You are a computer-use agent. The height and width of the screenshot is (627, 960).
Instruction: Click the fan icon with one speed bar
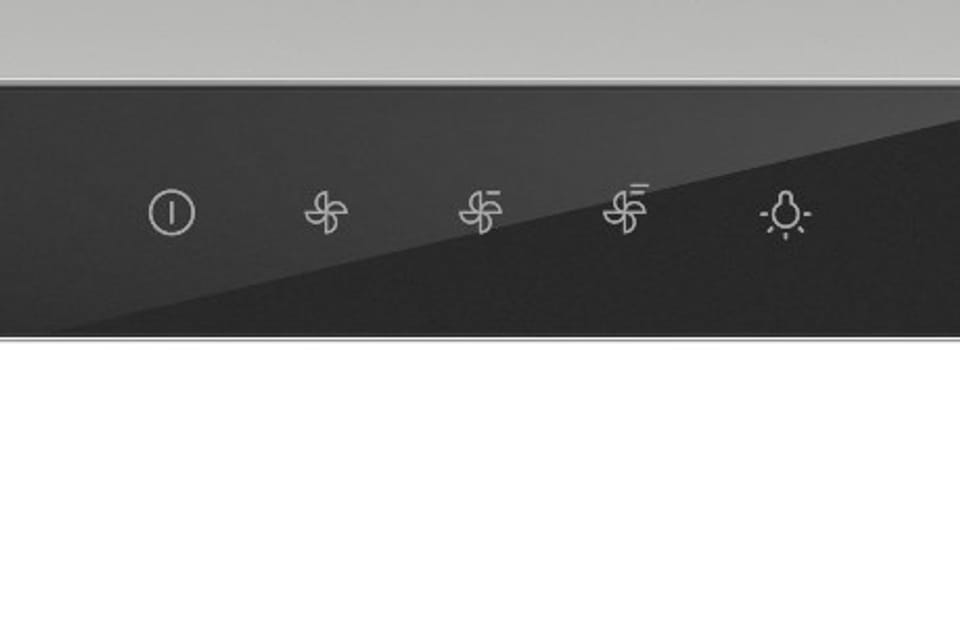[481, 212]
